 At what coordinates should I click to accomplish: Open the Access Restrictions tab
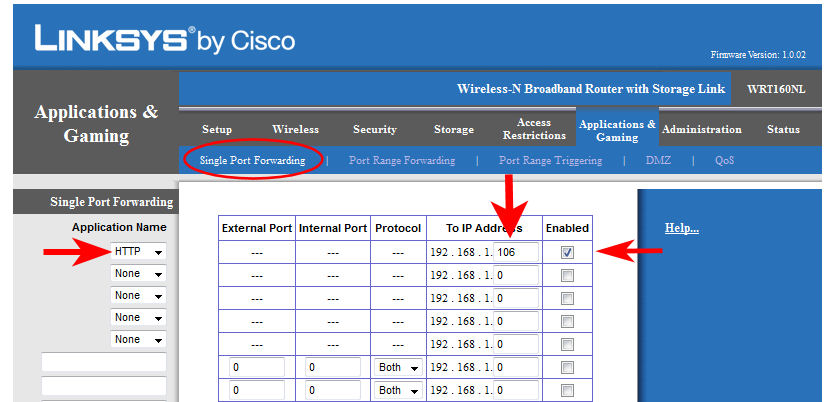[534, 129]
